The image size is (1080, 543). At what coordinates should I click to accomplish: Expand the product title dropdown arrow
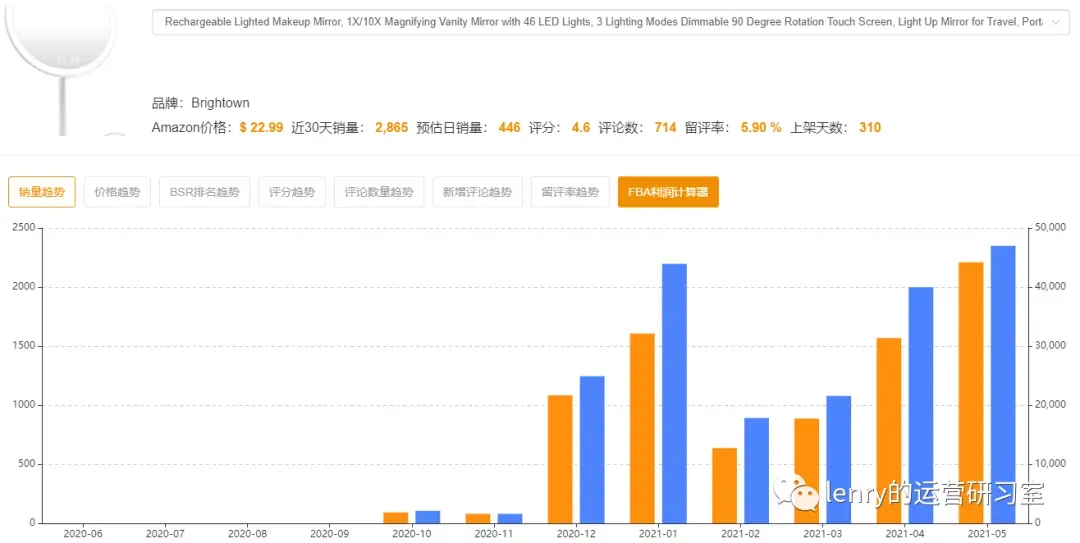tap(1056, 22)
